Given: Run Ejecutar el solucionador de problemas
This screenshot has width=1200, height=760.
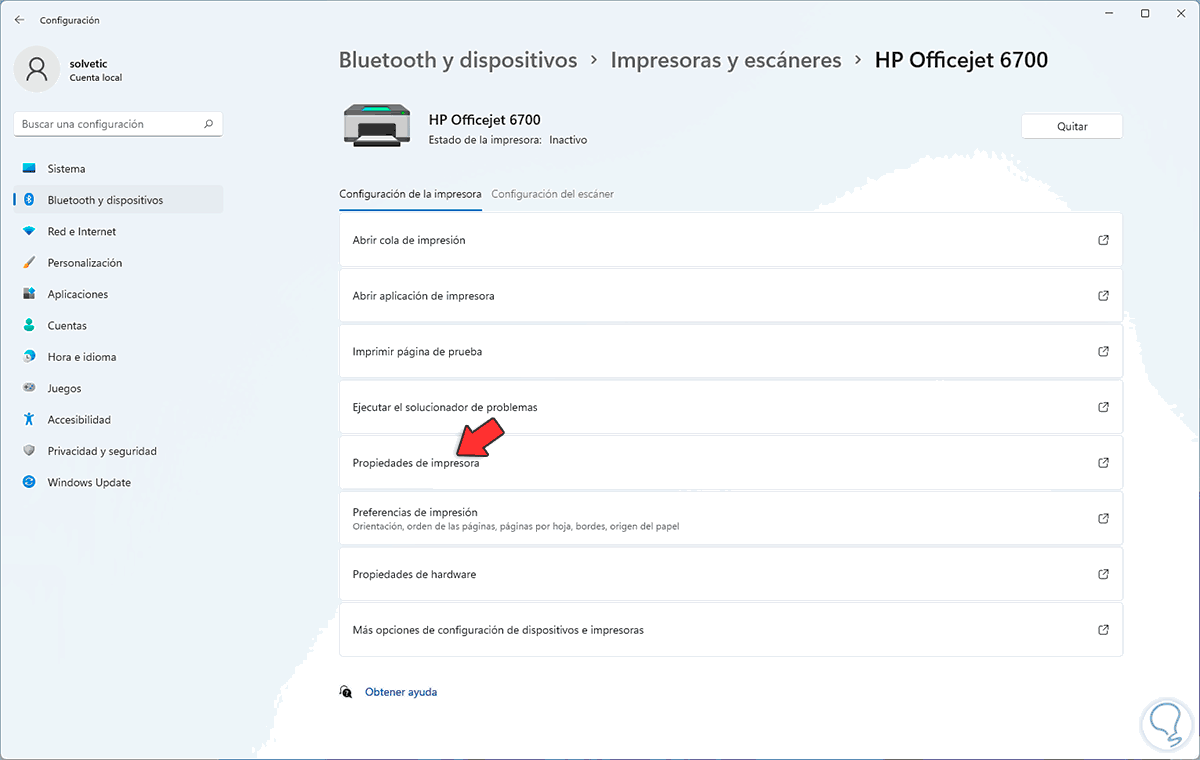Looking at the screenshot, I should click(x=731, y=407).
